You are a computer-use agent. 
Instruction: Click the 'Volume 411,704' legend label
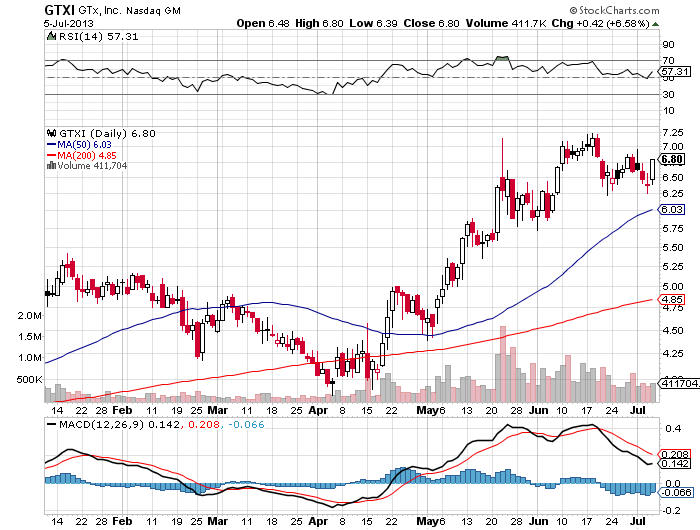pyautogui.click(x=92, y=166)
